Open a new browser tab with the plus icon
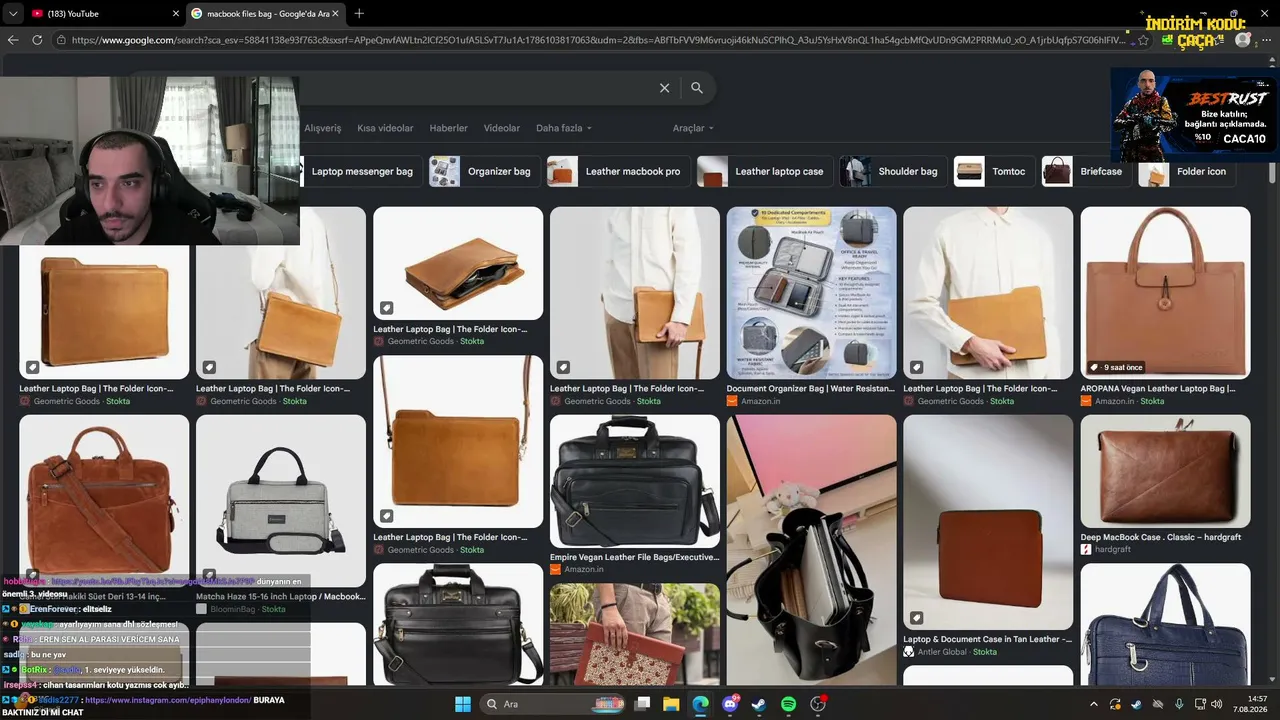 coord(359,13)
